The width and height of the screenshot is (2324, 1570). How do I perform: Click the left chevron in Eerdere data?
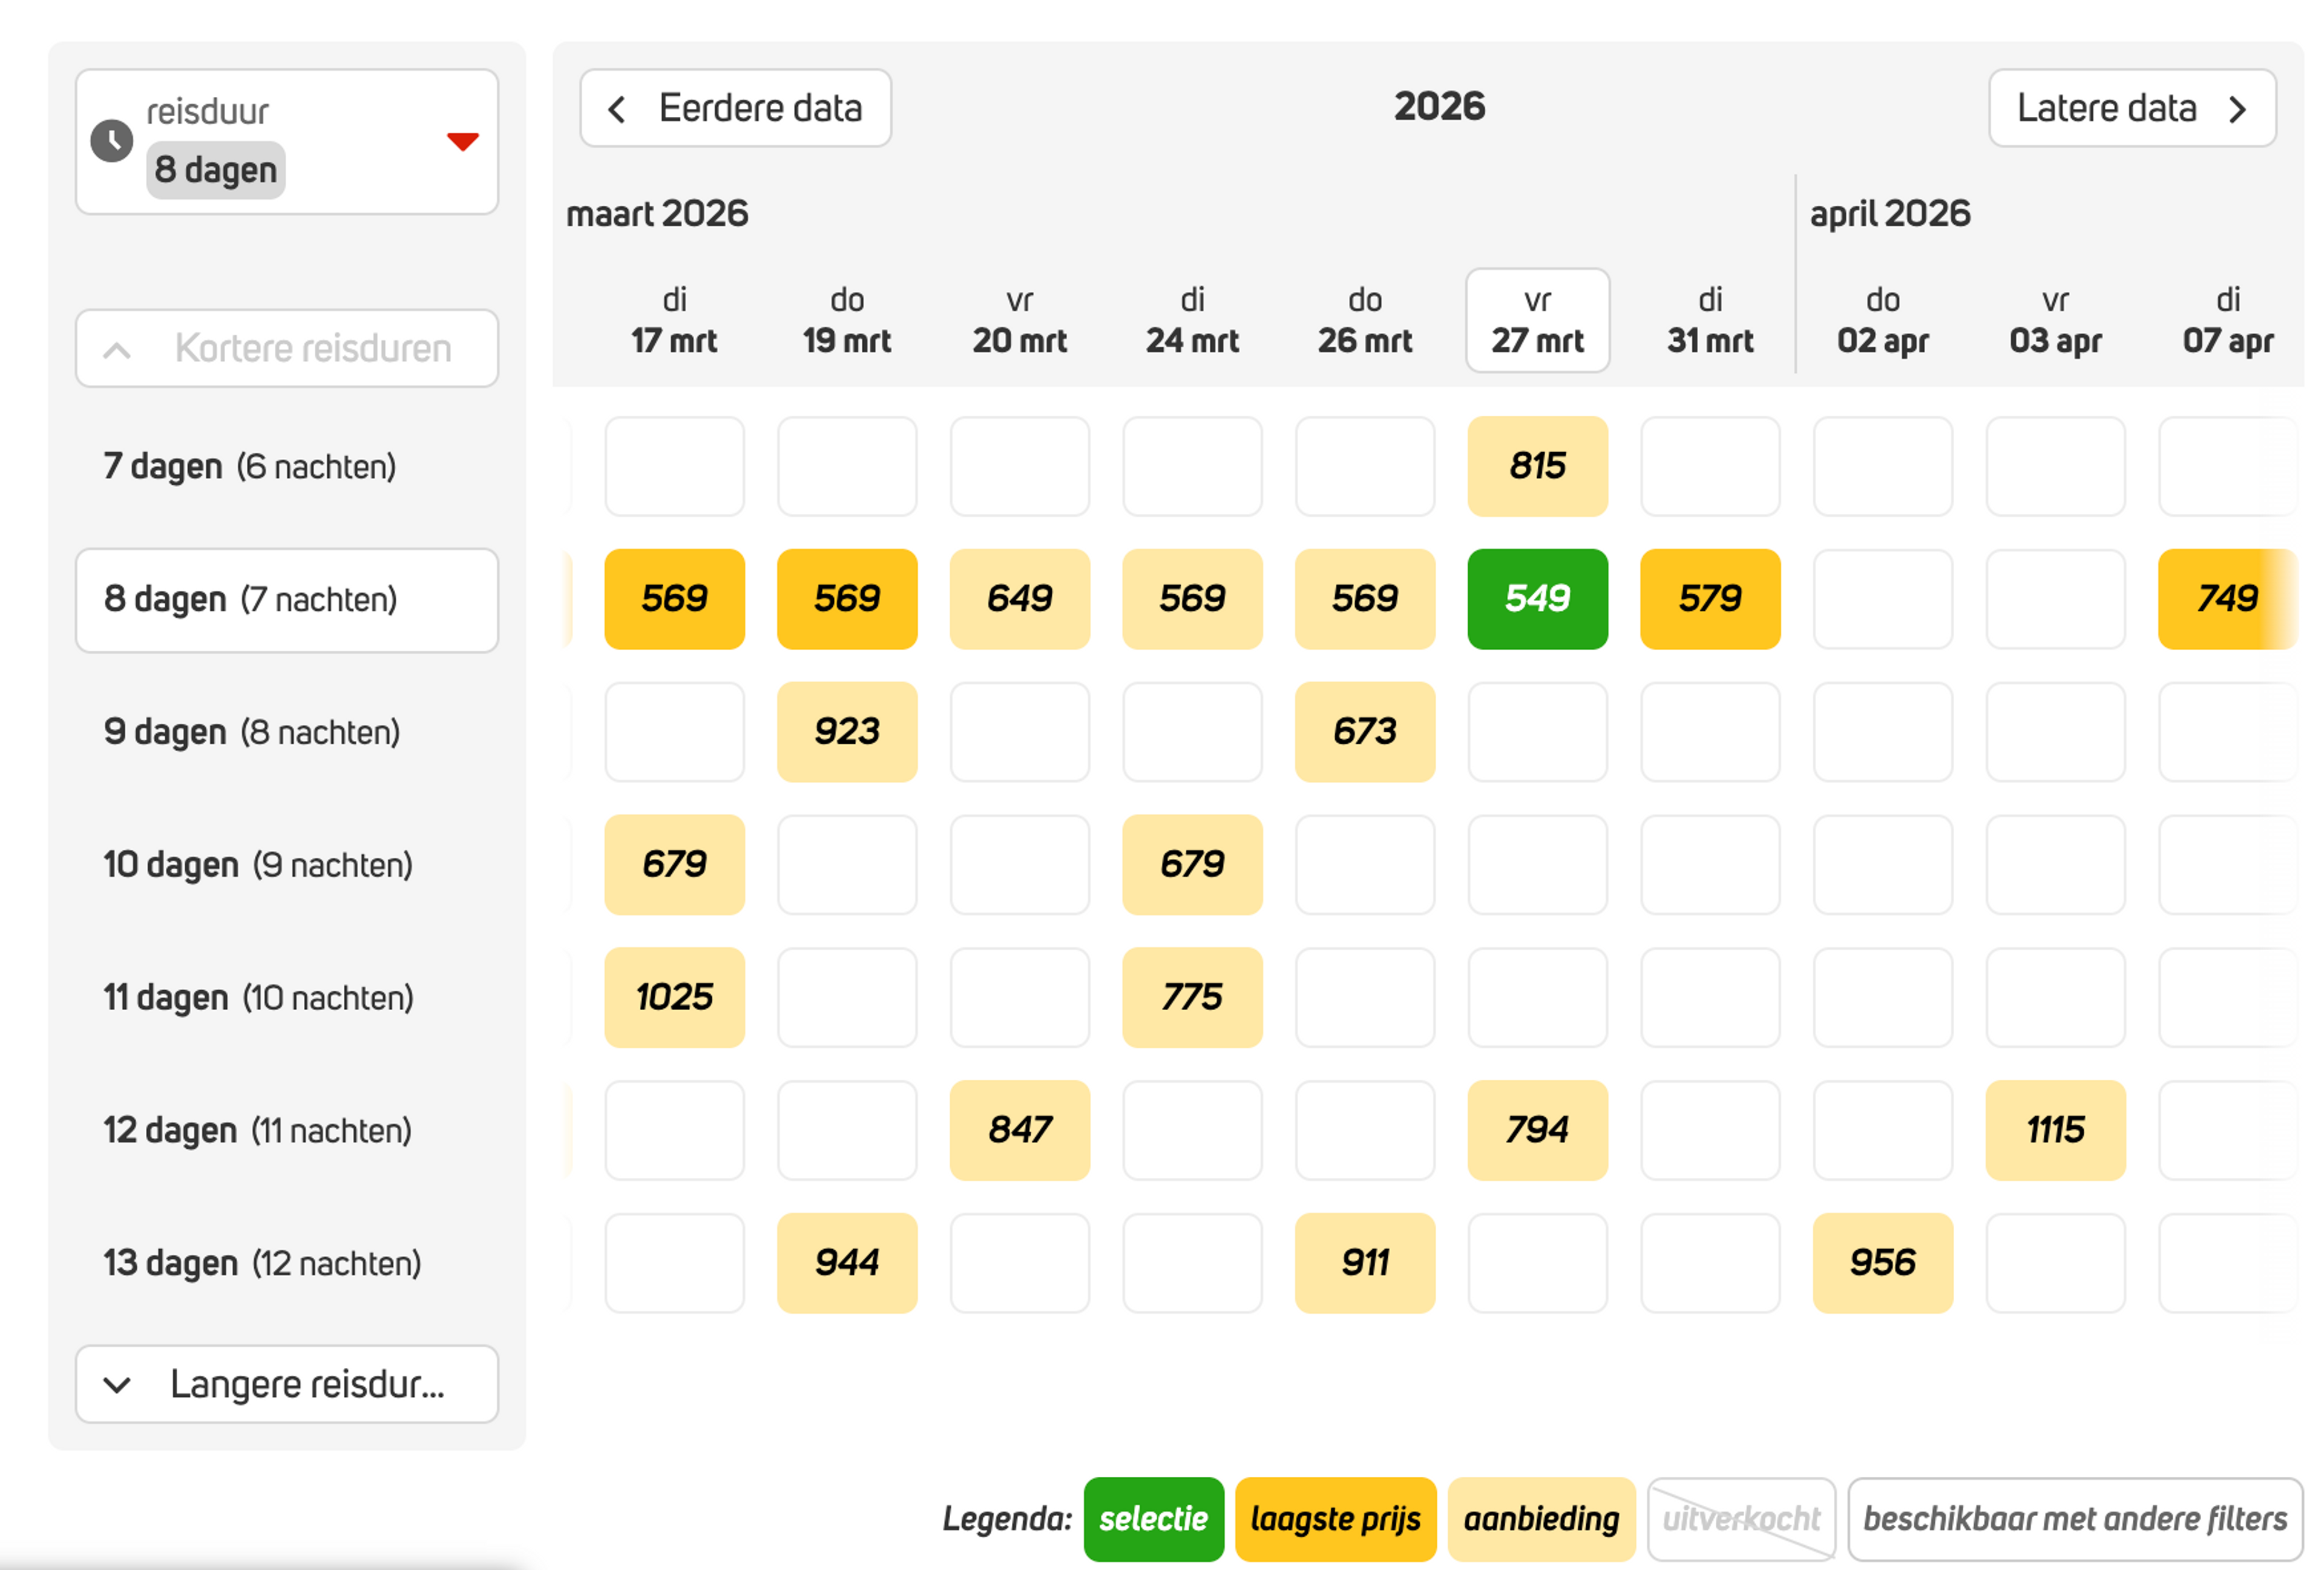coord(617,109)
